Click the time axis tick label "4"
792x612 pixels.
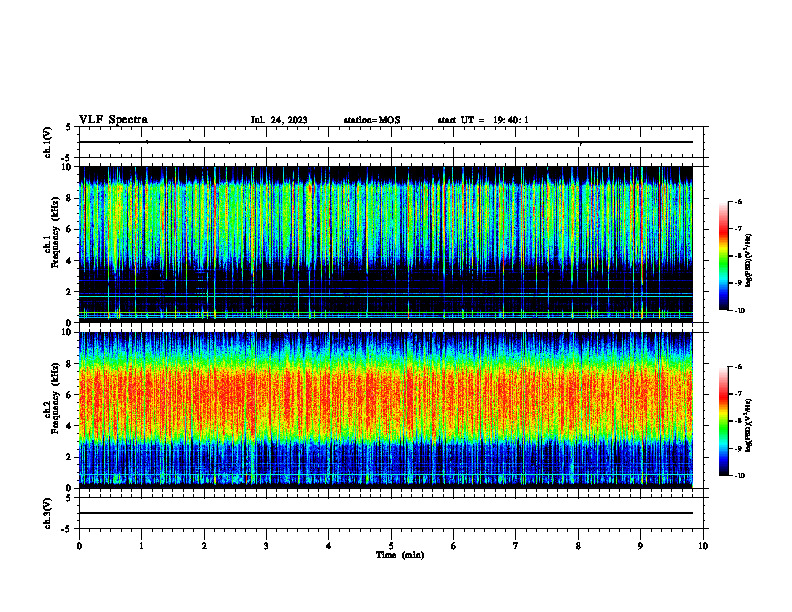[329, 546]
